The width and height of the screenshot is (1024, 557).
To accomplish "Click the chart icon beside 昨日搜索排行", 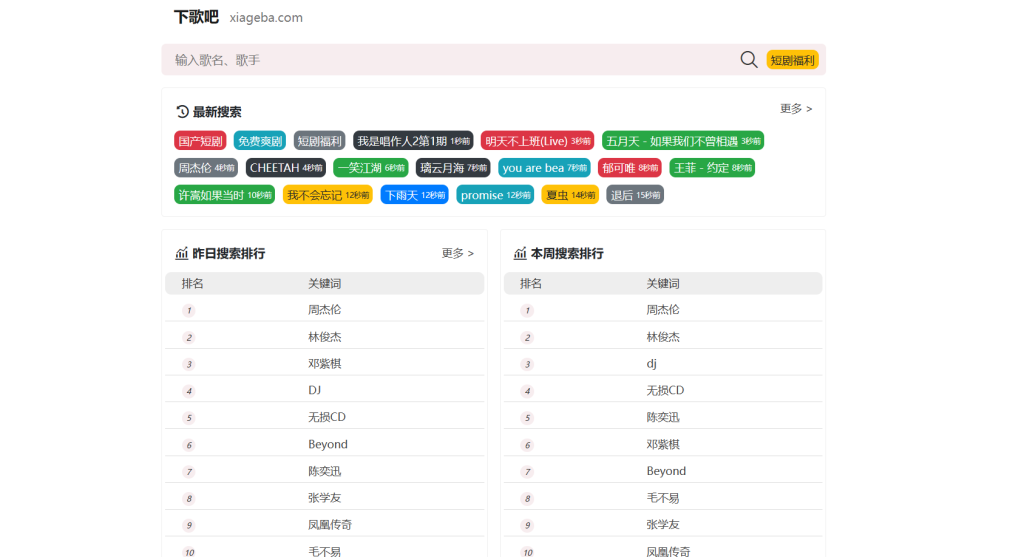I will click(182, 253).
